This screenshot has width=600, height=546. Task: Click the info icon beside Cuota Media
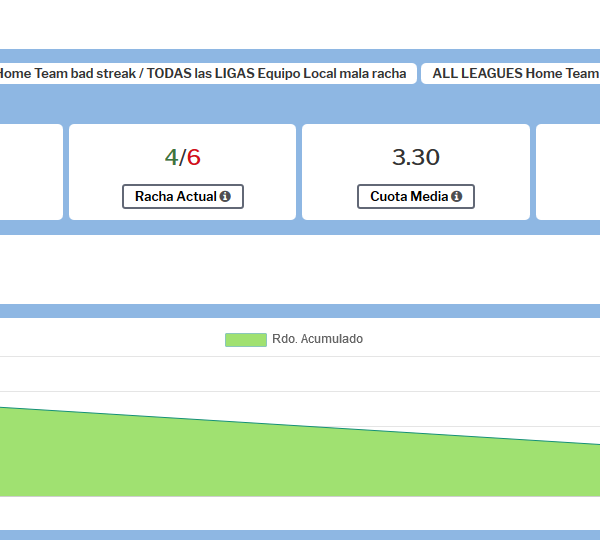click(457, 197)
